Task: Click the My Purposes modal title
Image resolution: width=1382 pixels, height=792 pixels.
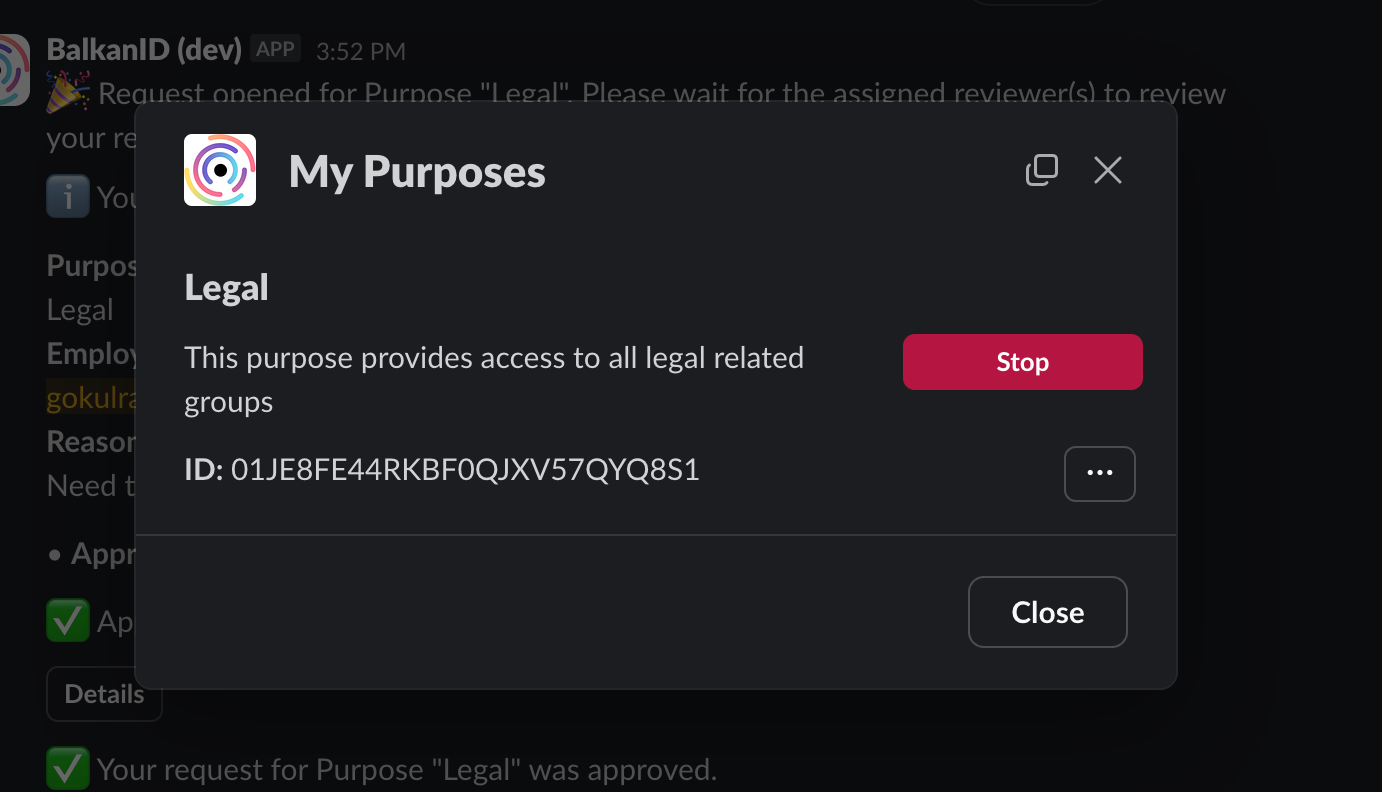Action: 417,172
